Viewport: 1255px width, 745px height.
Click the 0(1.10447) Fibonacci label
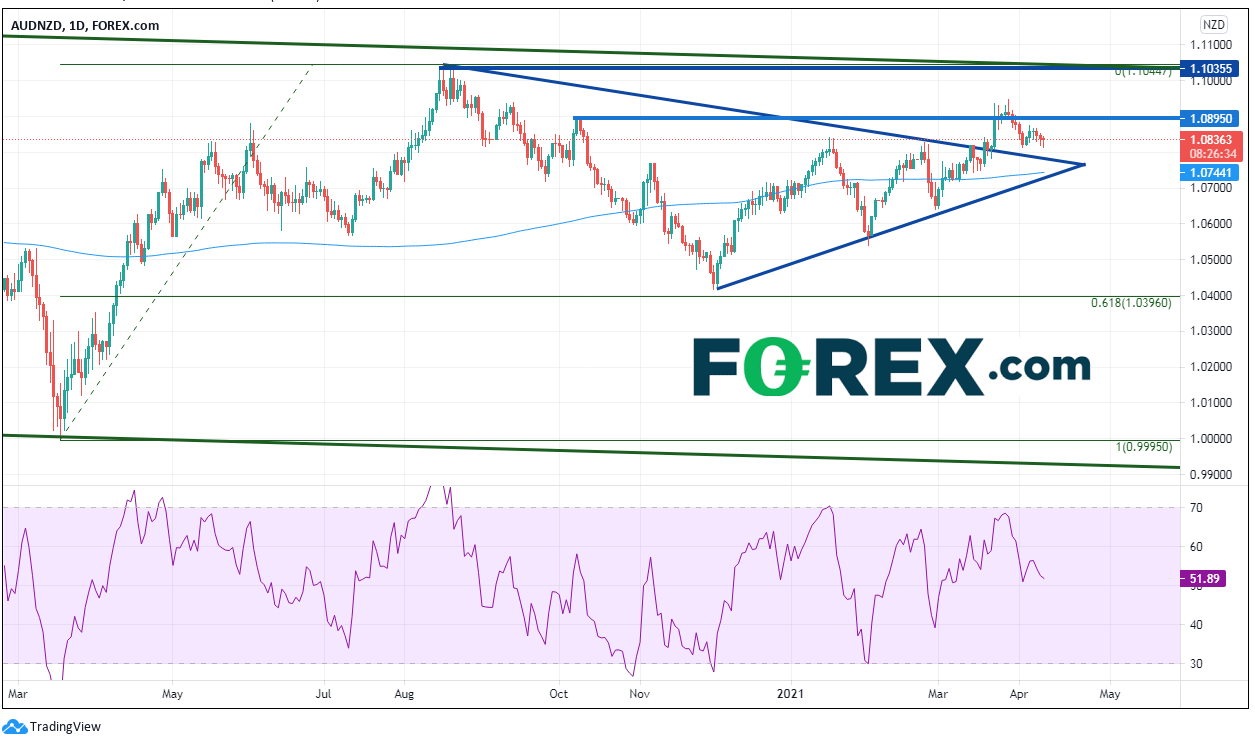point(1146,72)
